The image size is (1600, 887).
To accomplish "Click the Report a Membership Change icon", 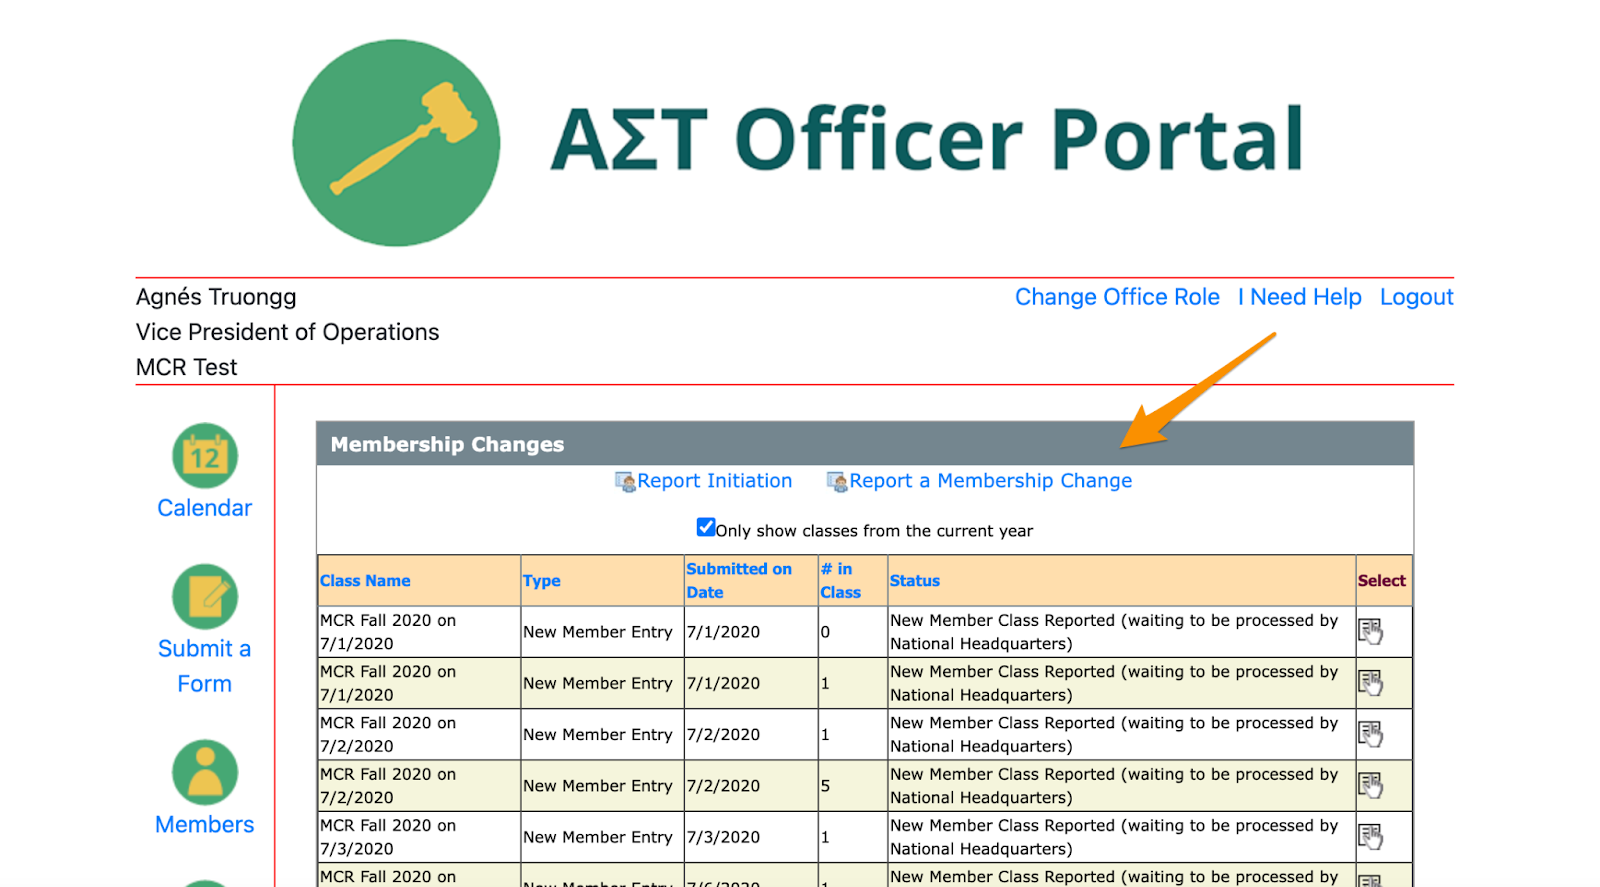I will (837, 482).
